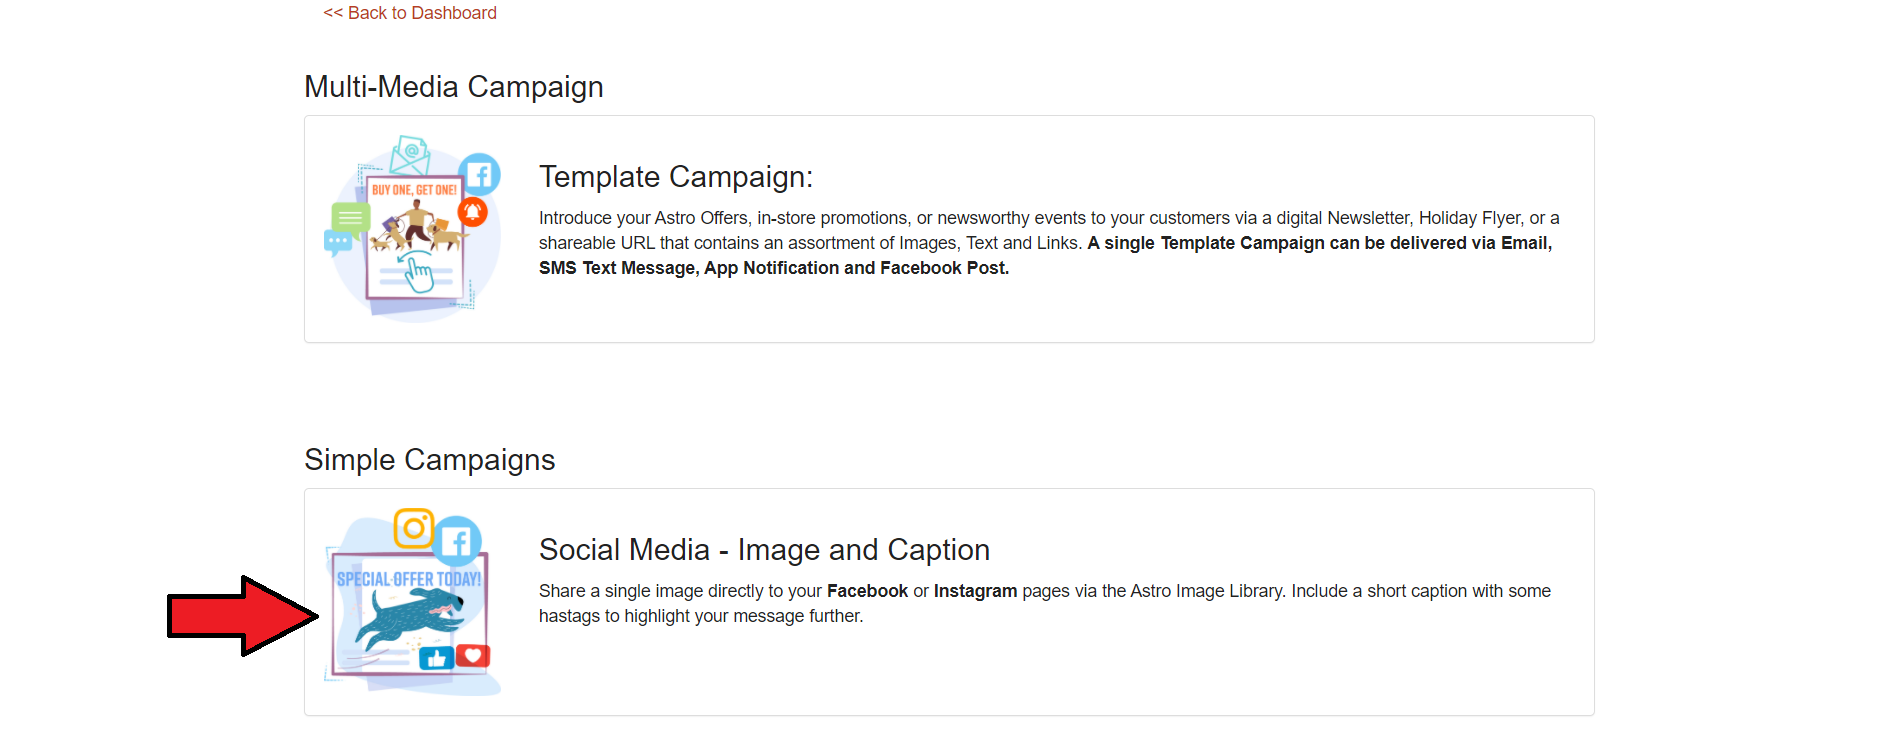Go back via the Back to Dashboard link
The width and height of the screenshot is (1899, 729).
[x=410, y=13]
